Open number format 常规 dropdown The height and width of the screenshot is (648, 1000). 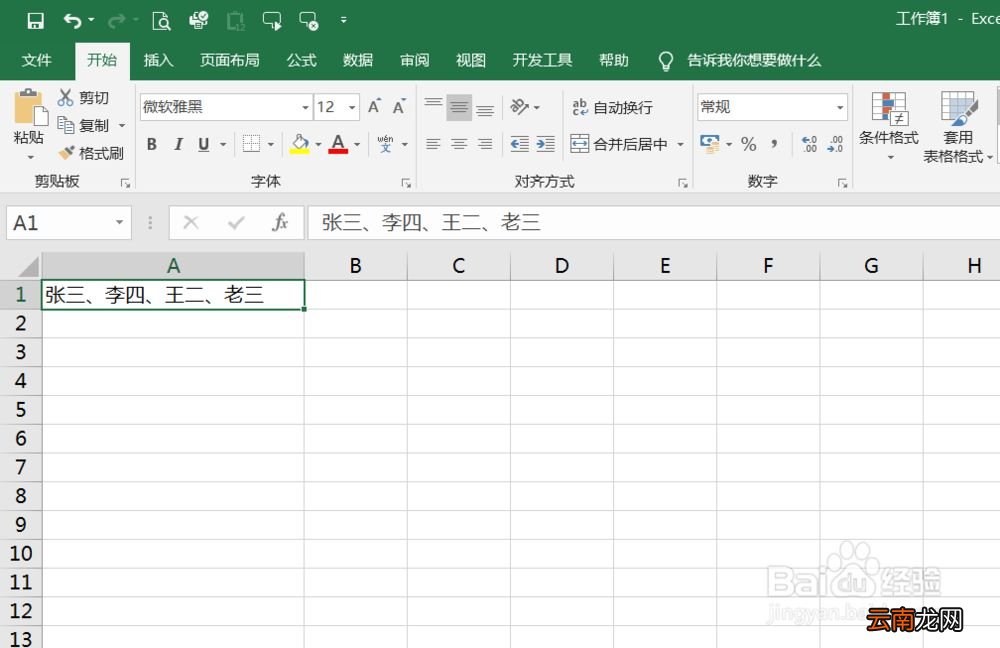click(x=840, y=107)
